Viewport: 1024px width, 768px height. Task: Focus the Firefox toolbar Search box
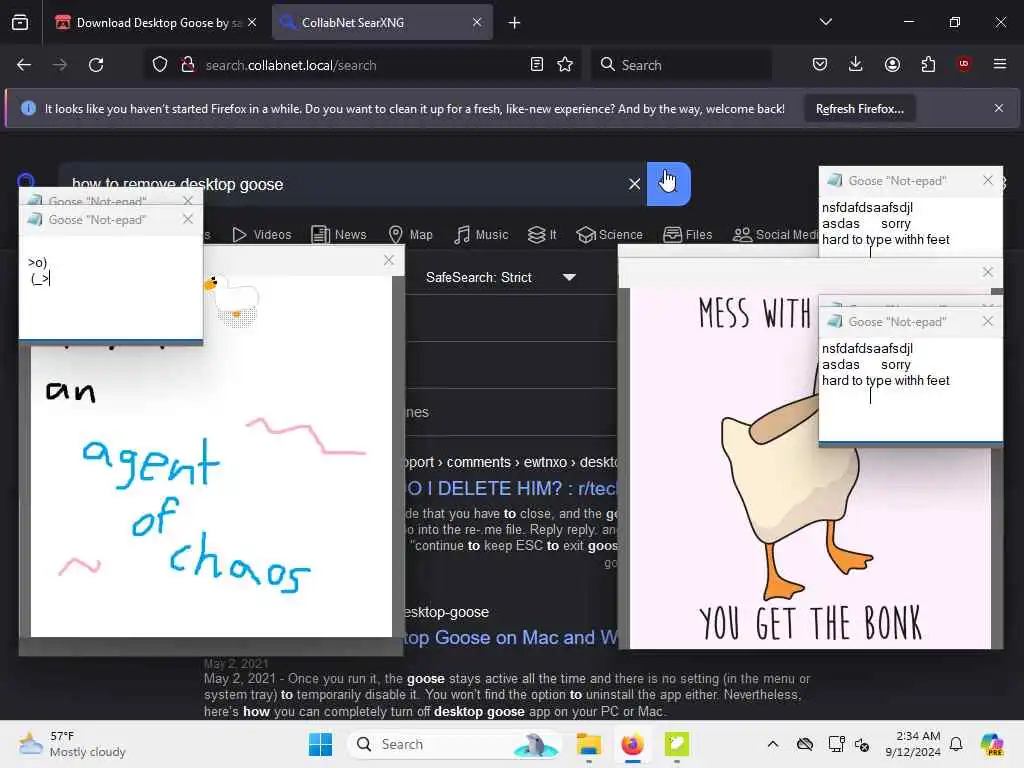(682, 65)
